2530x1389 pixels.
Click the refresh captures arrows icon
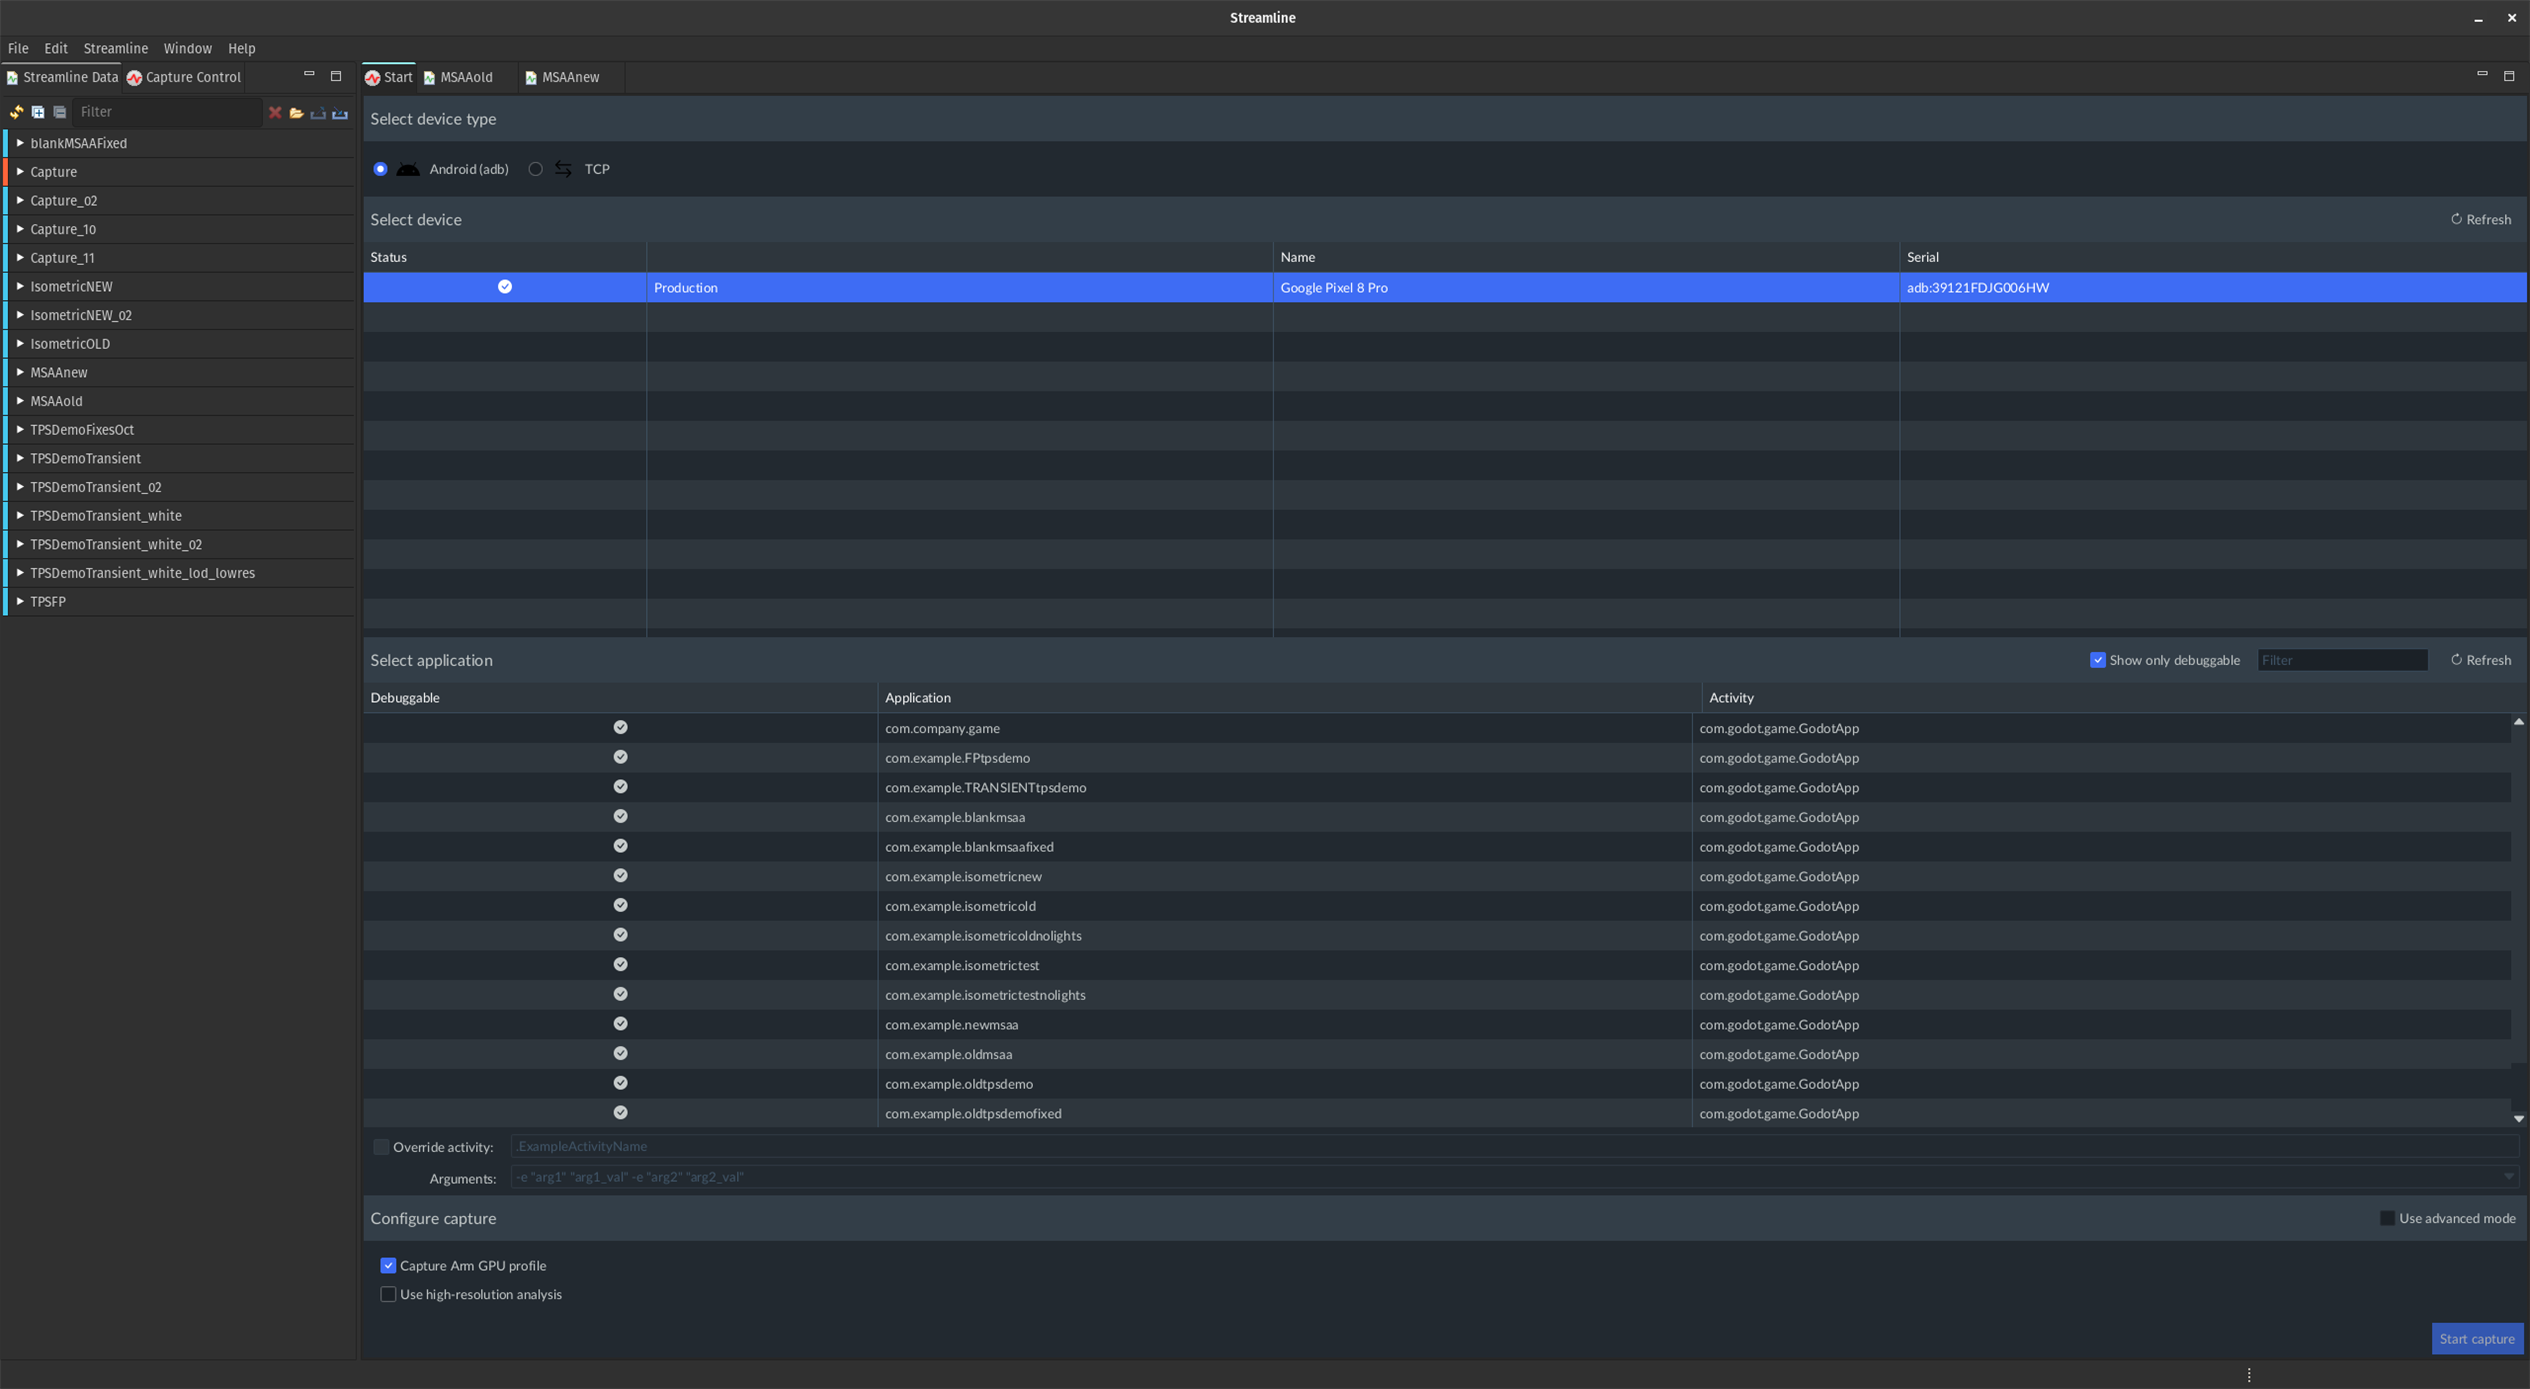point(16,112)
